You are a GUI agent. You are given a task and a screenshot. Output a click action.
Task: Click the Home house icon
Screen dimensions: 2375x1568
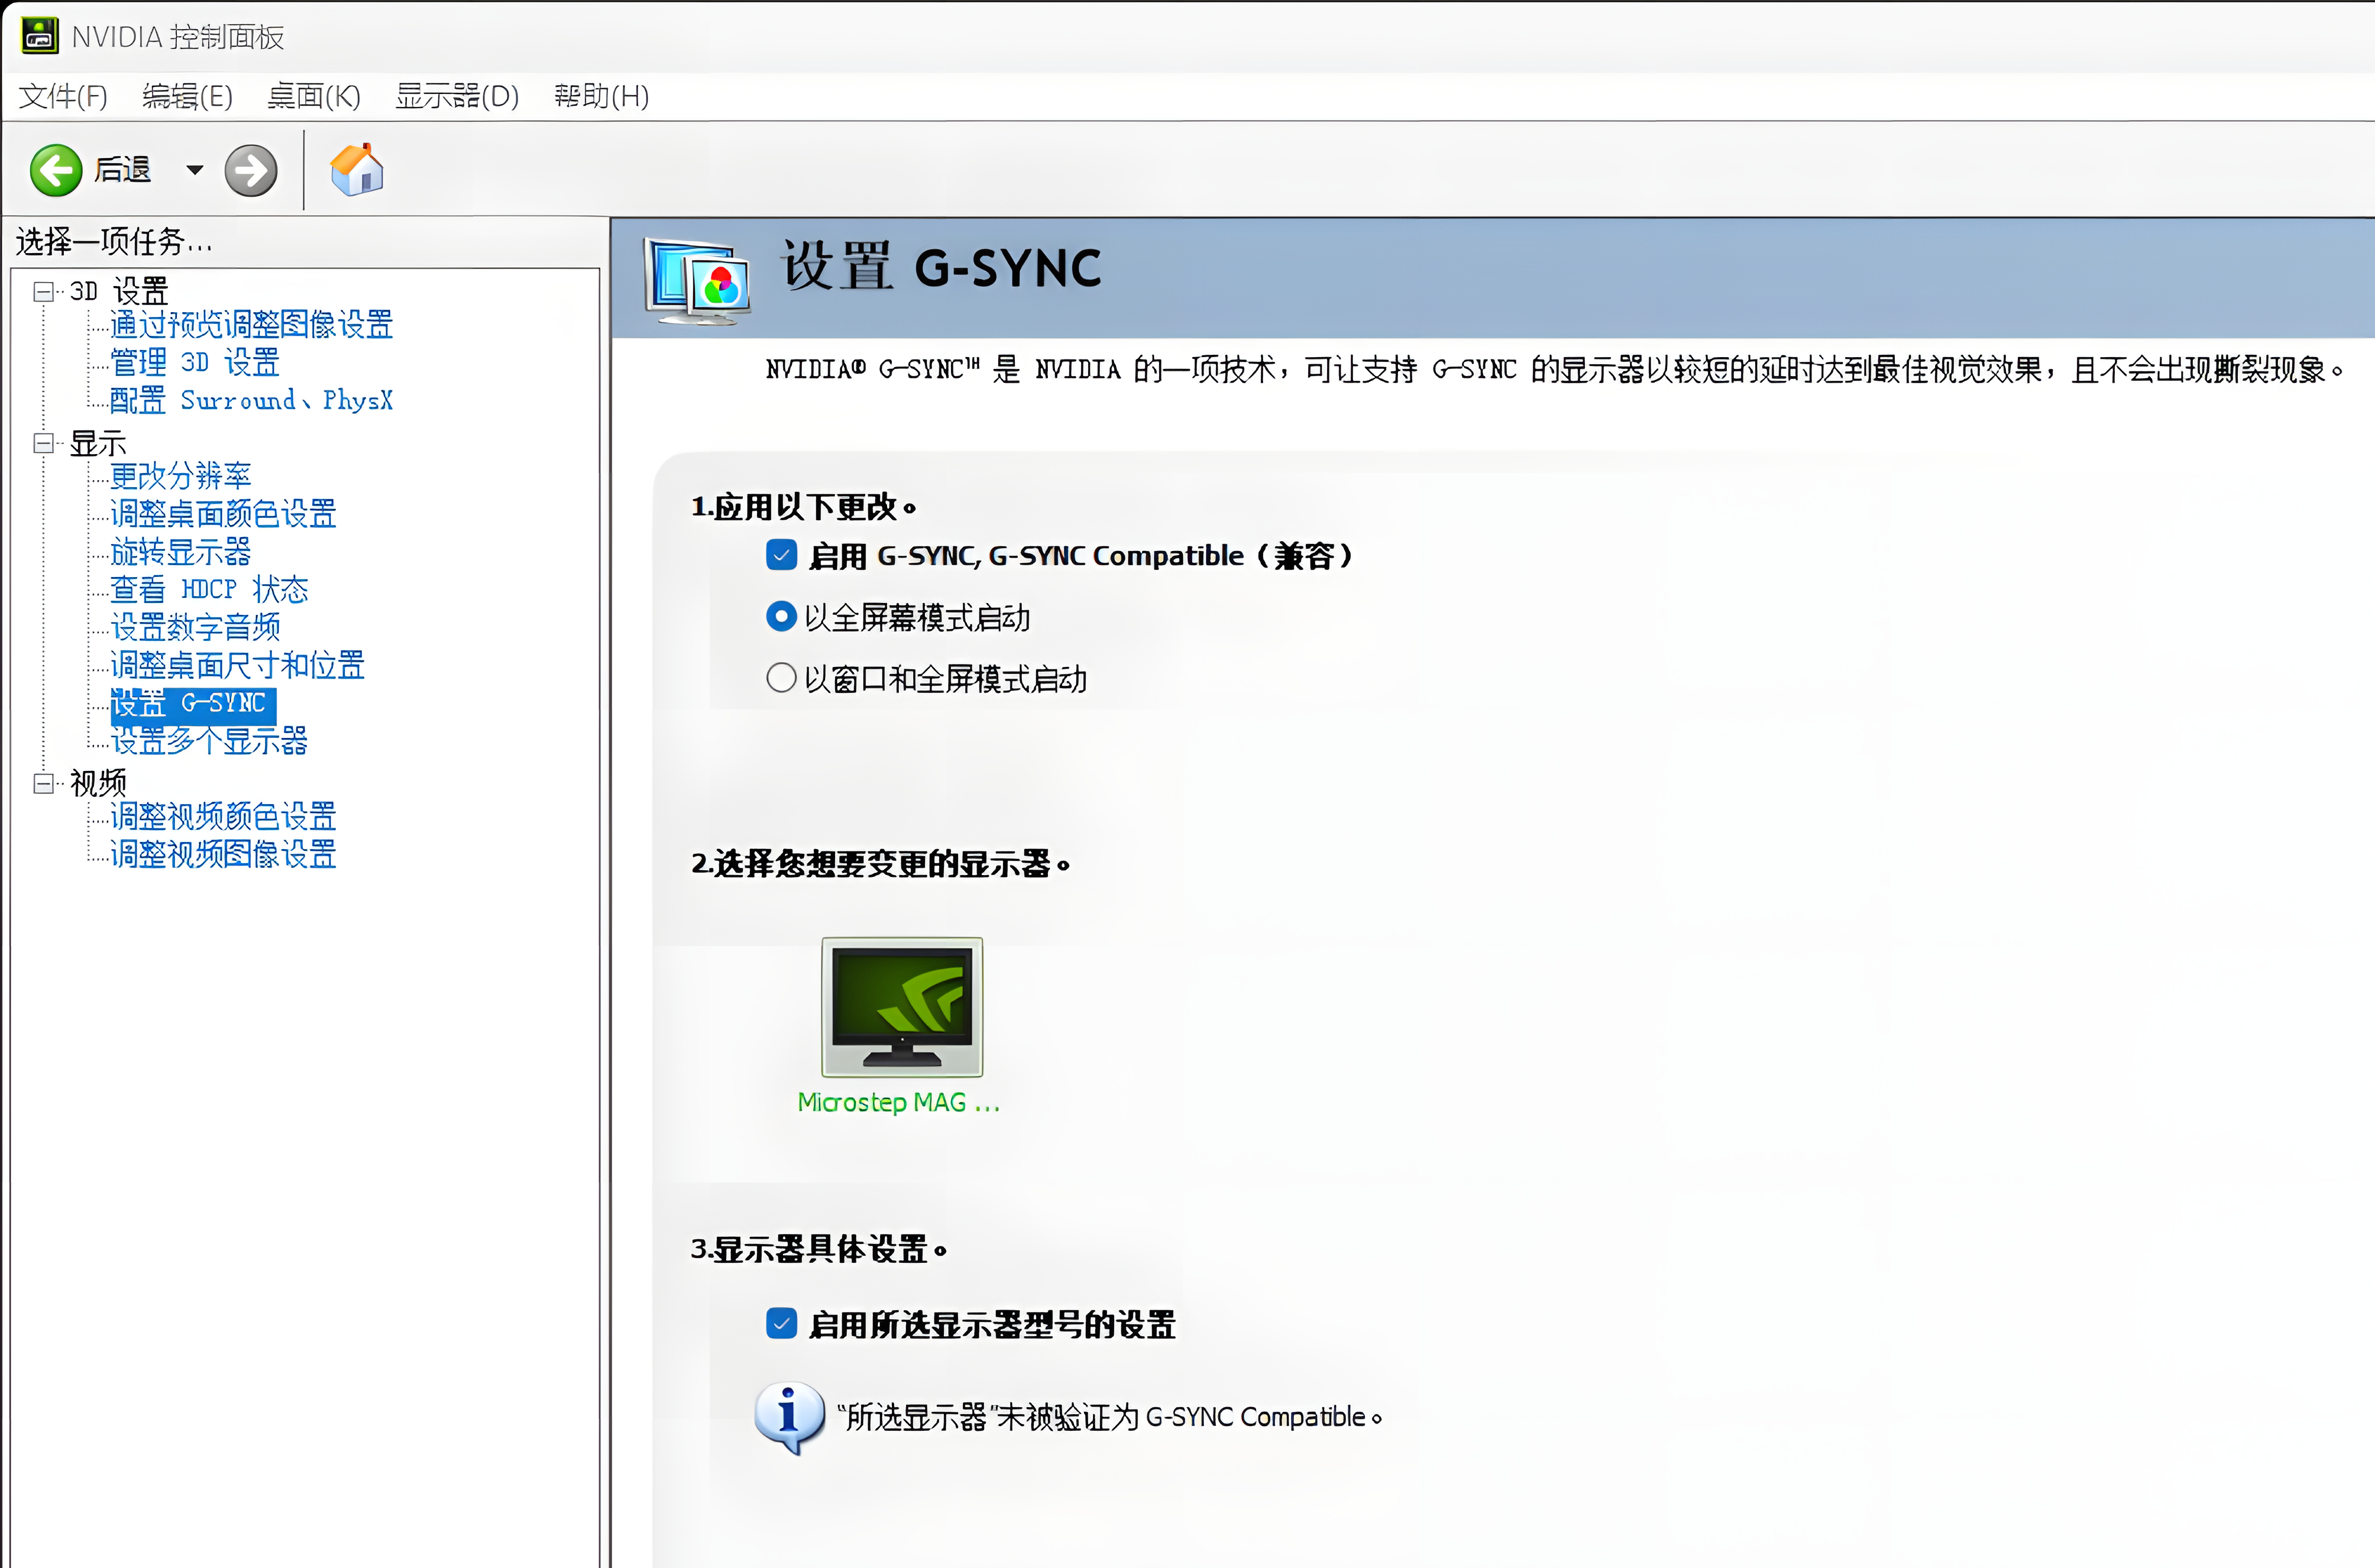pyautogui.click(x=357, y=170)
